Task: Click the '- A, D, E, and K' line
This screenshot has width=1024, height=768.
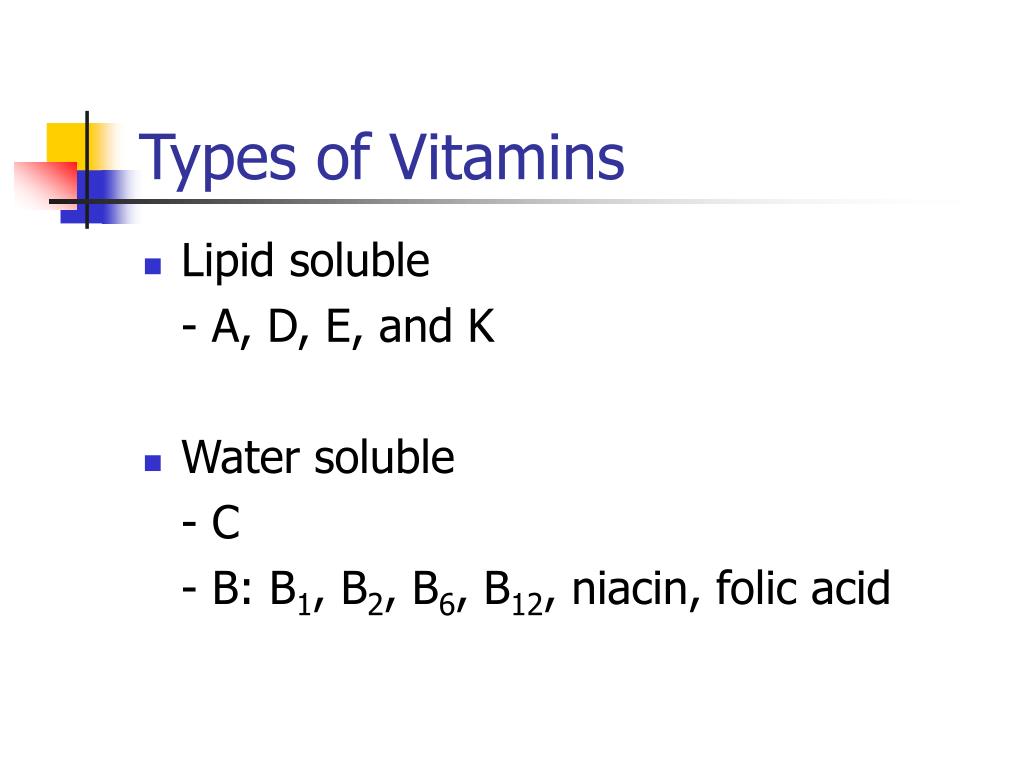Action: tap(338, 328)
